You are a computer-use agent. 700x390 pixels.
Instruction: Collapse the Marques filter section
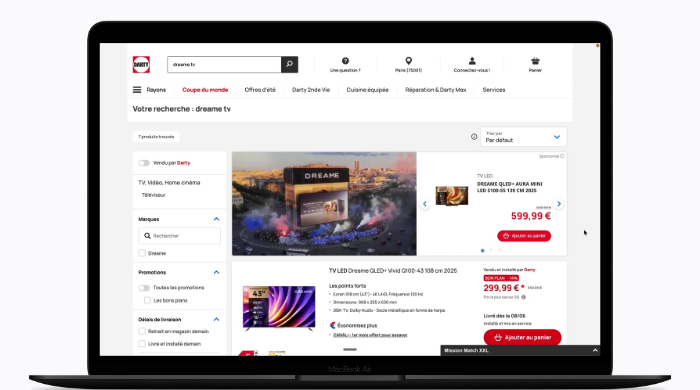pos(217,219)
